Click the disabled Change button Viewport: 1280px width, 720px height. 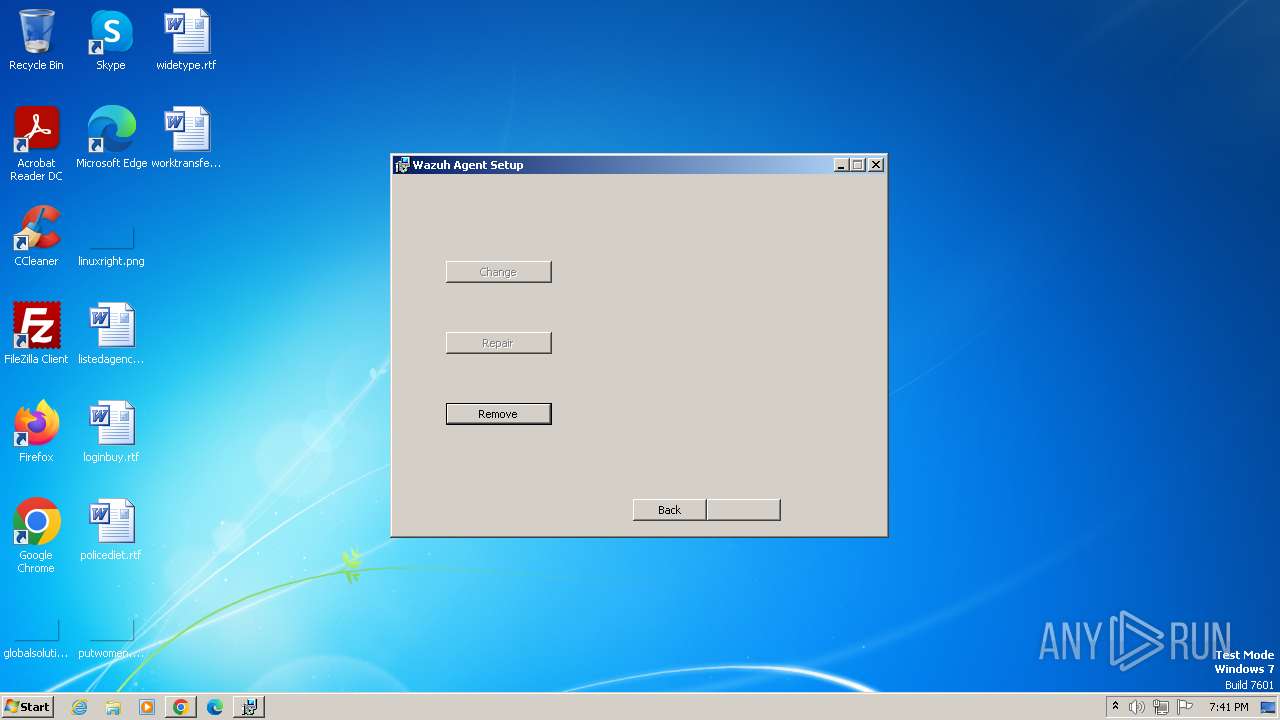coord(498,272)
